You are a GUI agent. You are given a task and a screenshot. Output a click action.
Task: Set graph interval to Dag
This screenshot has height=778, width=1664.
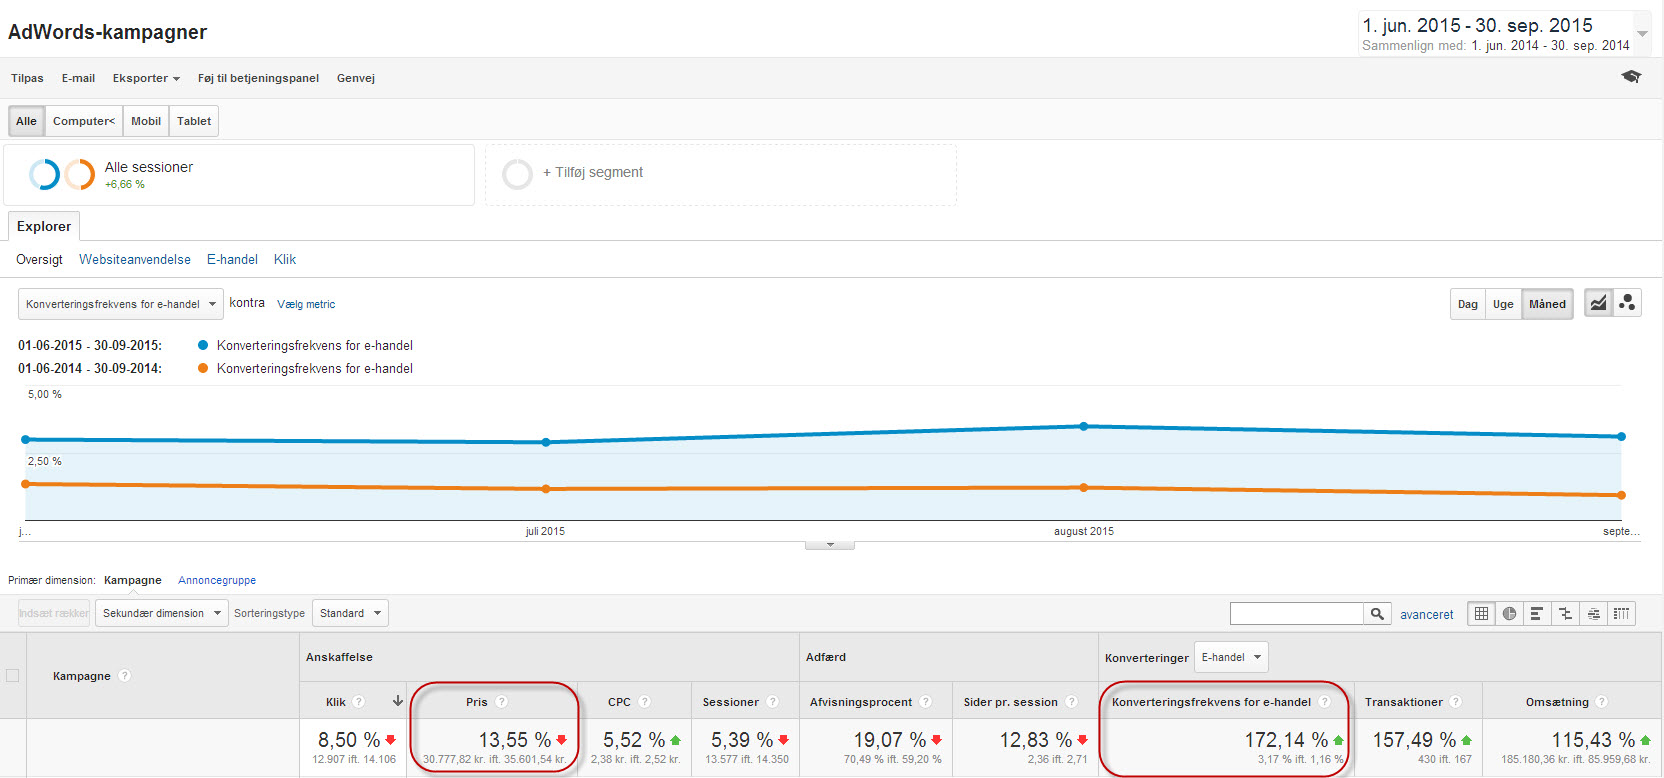[1467, 304]
